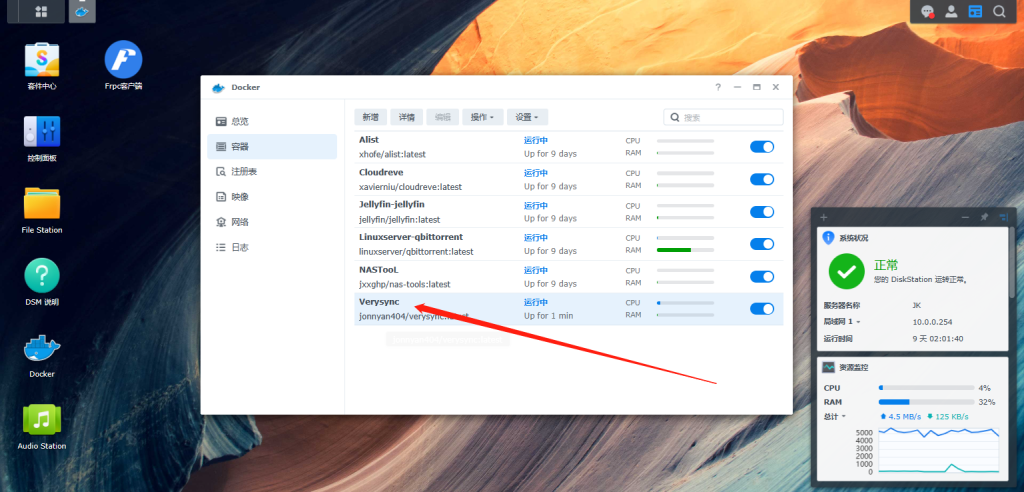Click the qbittorrent green RAM usage bar
The width and height of the screenshot is (1024, 492).
pyautogui.click(x=685, y=250)
